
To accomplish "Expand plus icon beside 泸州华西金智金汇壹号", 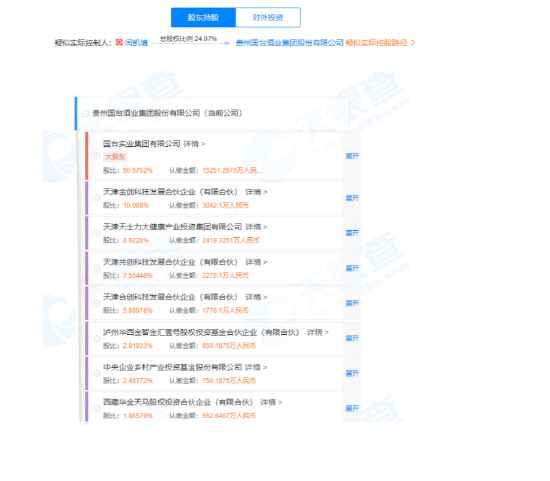I will click(x=97, y=338).
